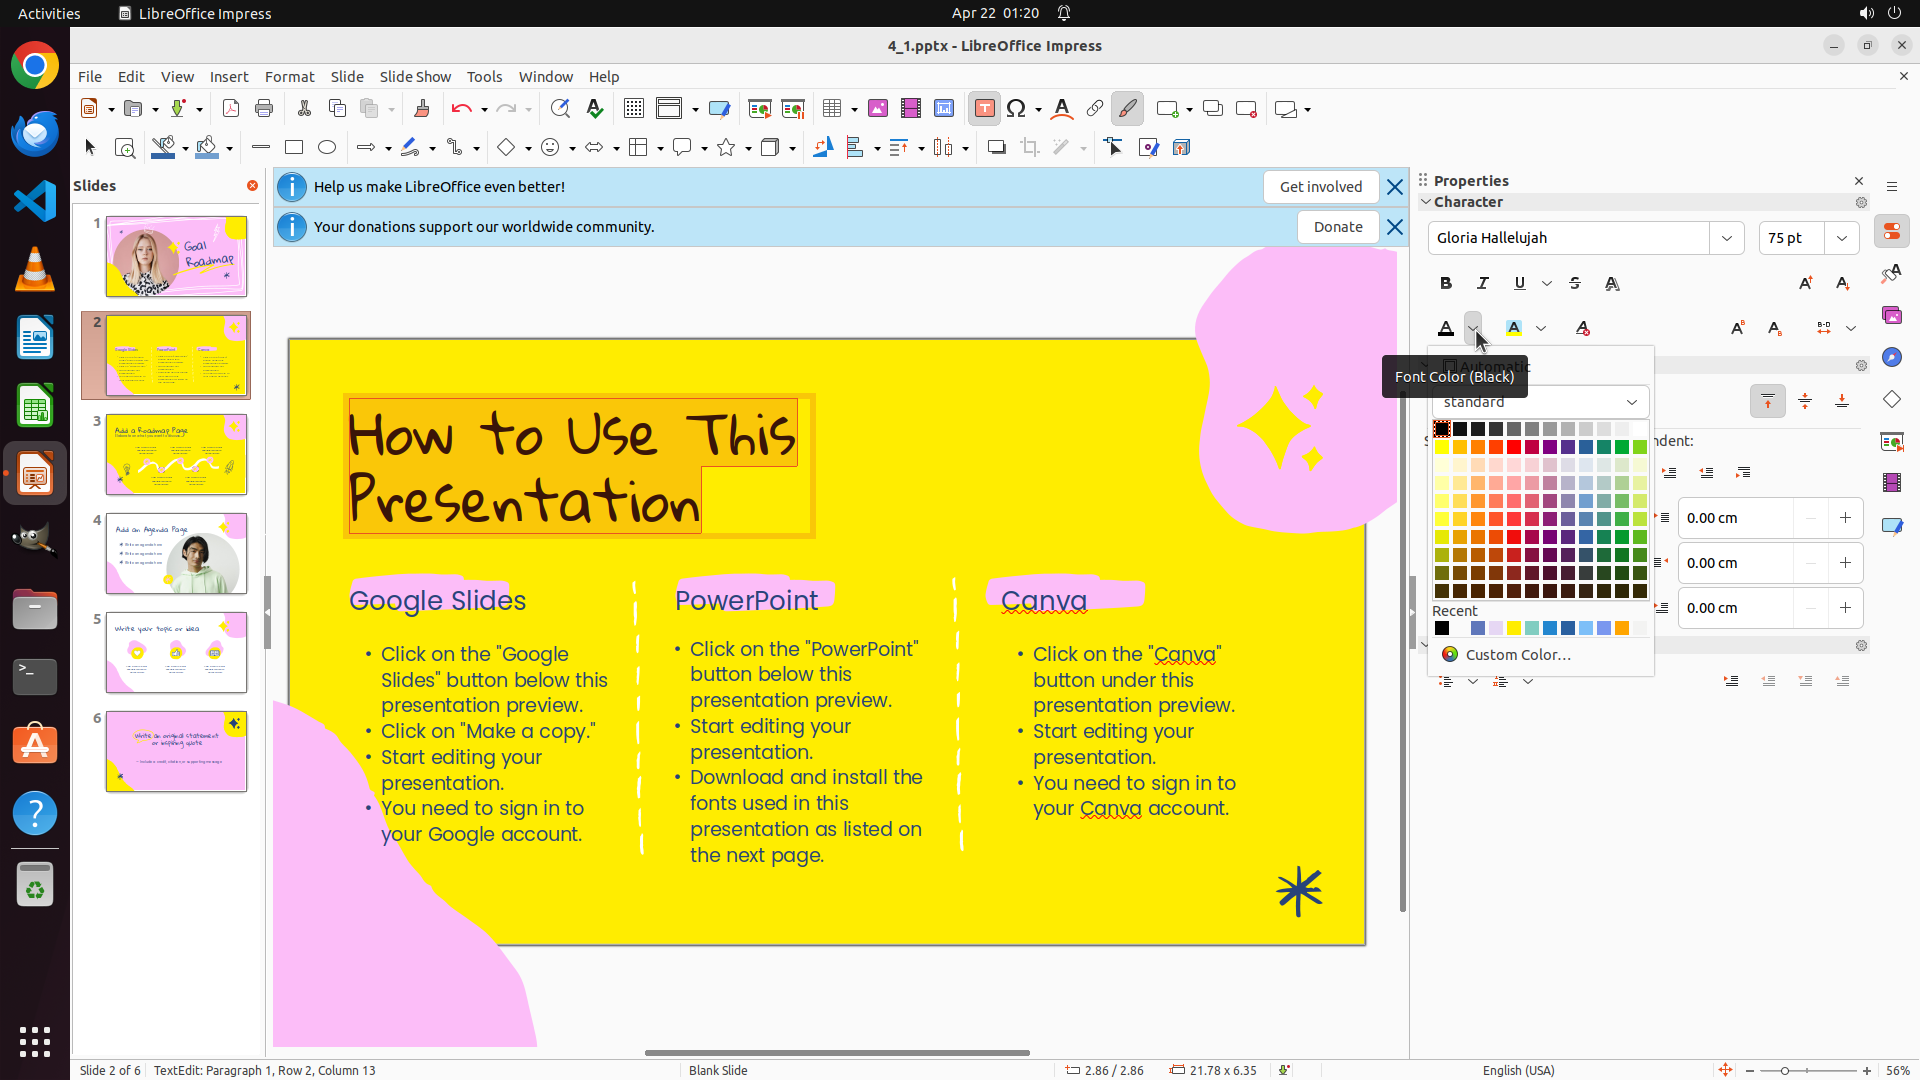This screenshot has width=1920, height=1080.
Task: Toggle Strikethrough in Character panel
Action: pyautogui.click(x=1575, y=284)
